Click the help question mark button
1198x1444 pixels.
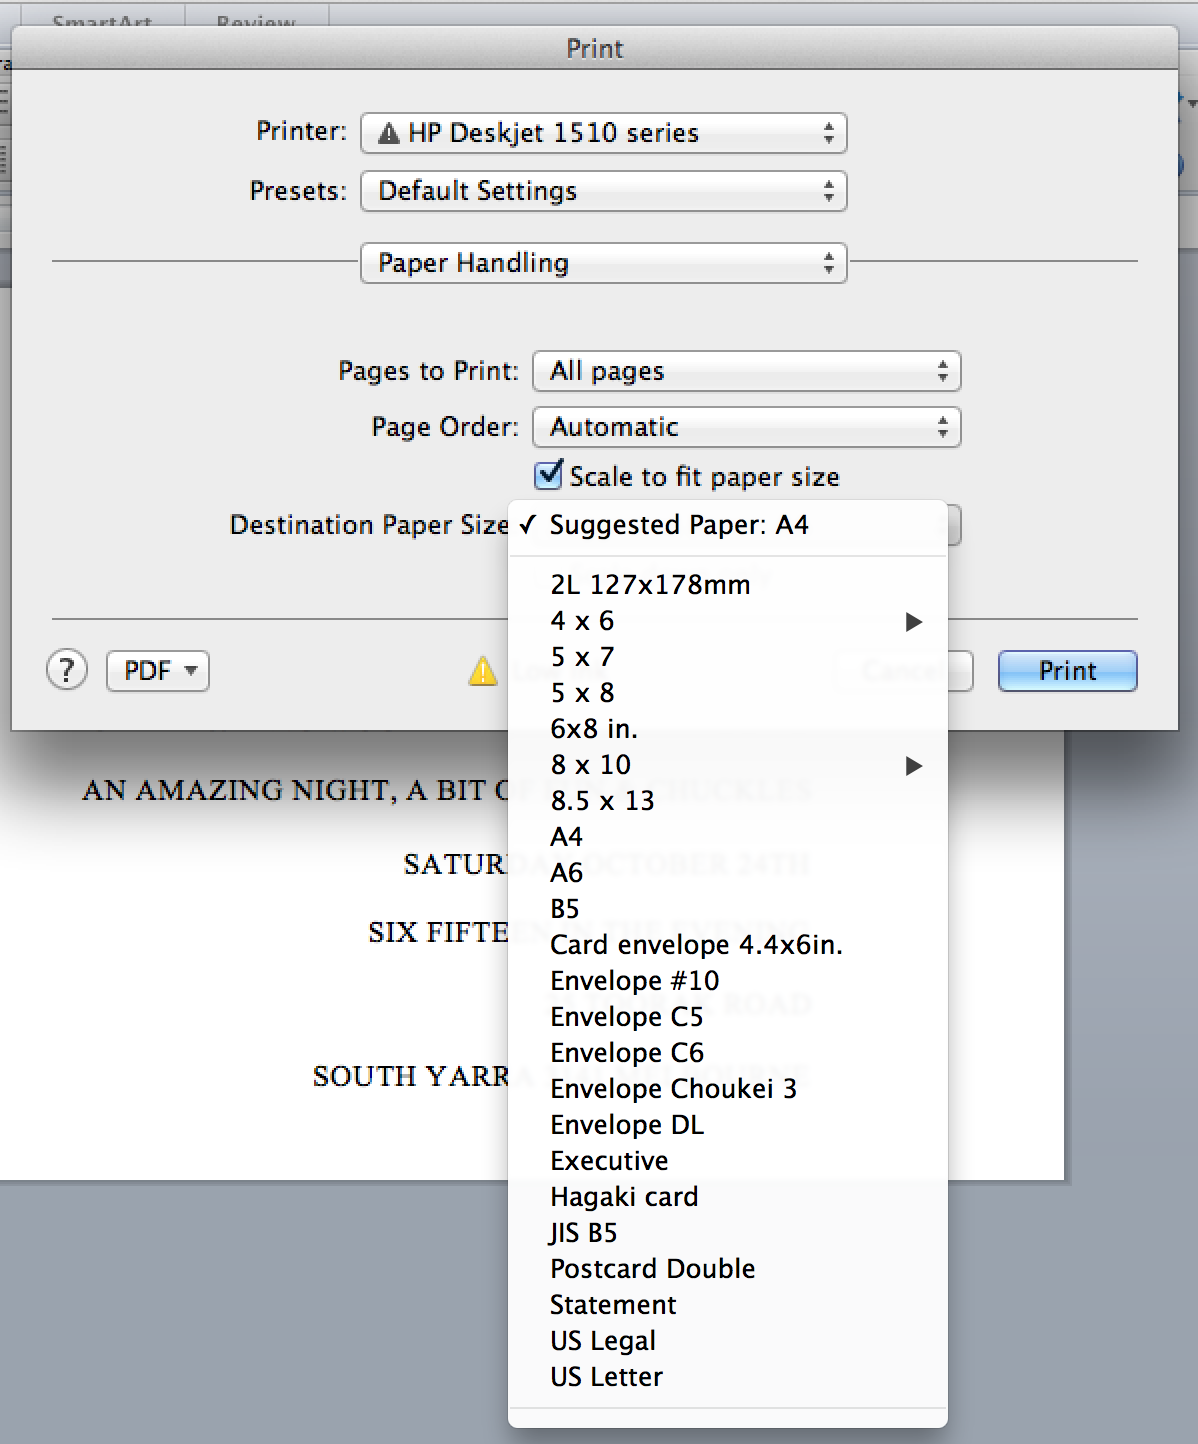pos(67,670)
